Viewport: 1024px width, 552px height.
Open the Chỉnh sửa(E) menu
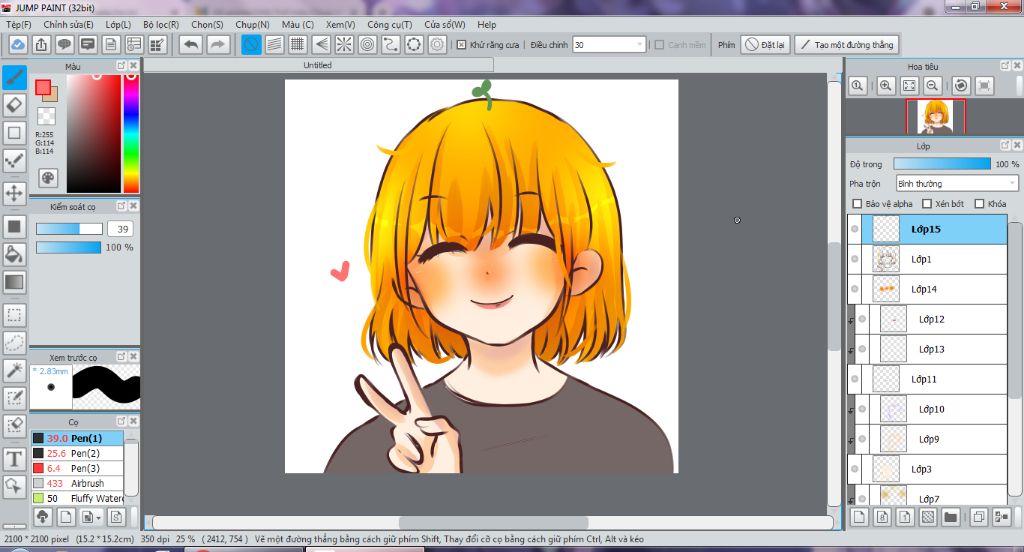click(x=69, y=24)
